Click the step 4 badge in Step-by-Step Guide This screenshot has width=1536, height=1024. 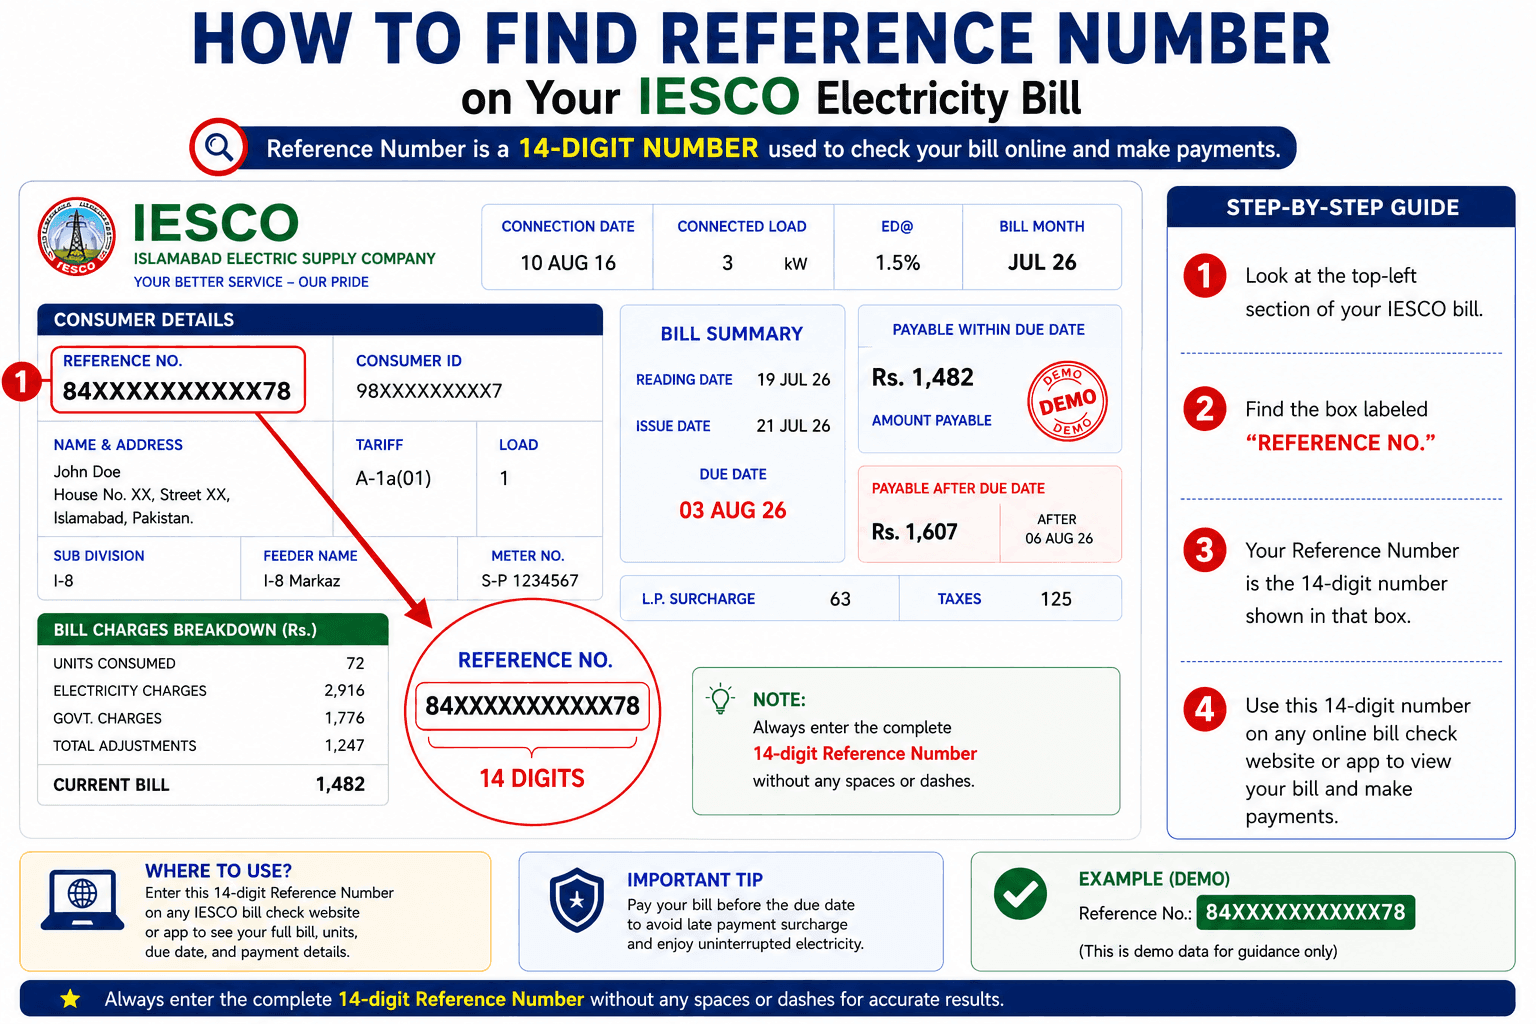[x=1205, y=709]
